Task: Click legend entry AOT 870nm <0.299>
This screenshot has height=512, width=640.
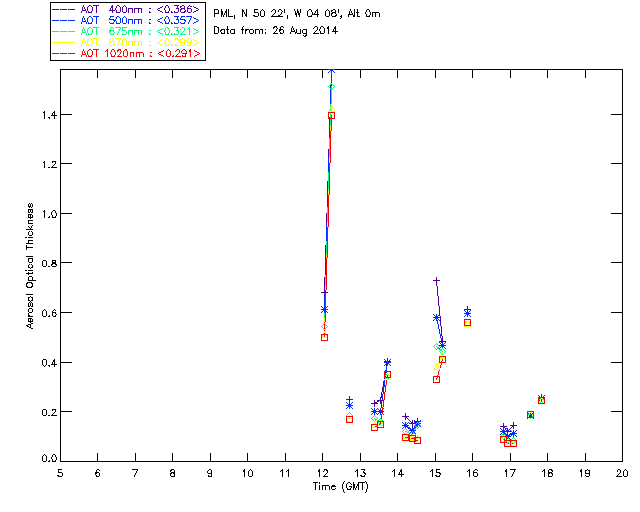Action: [127, 42]
